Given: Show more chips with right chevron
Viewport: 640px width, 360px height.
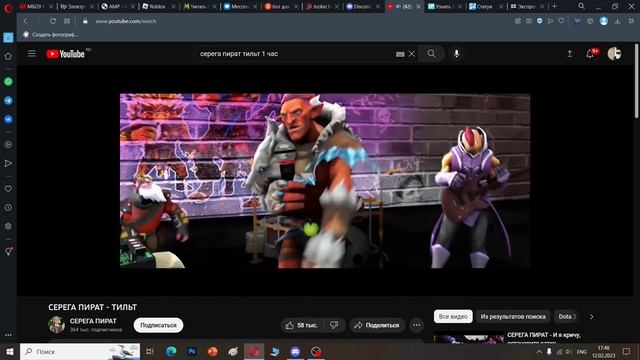Looking at the screenshot, I should pyautogui.click(x=591, y=316).
